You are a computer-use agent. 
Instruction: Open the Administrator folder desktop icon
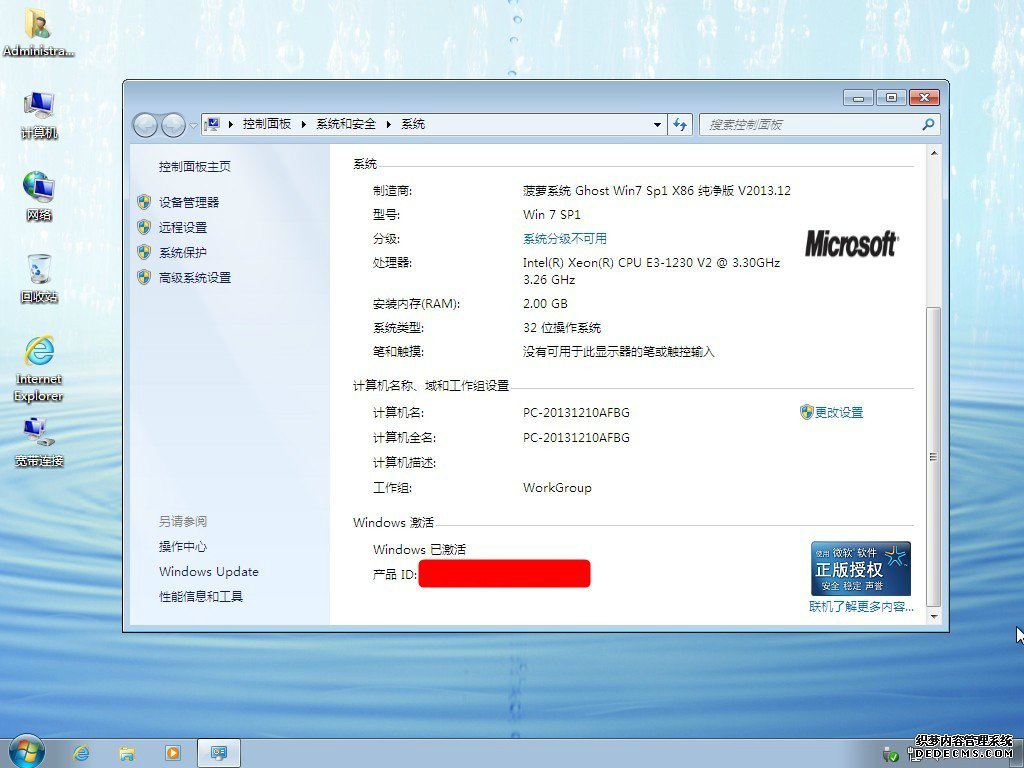39,31
